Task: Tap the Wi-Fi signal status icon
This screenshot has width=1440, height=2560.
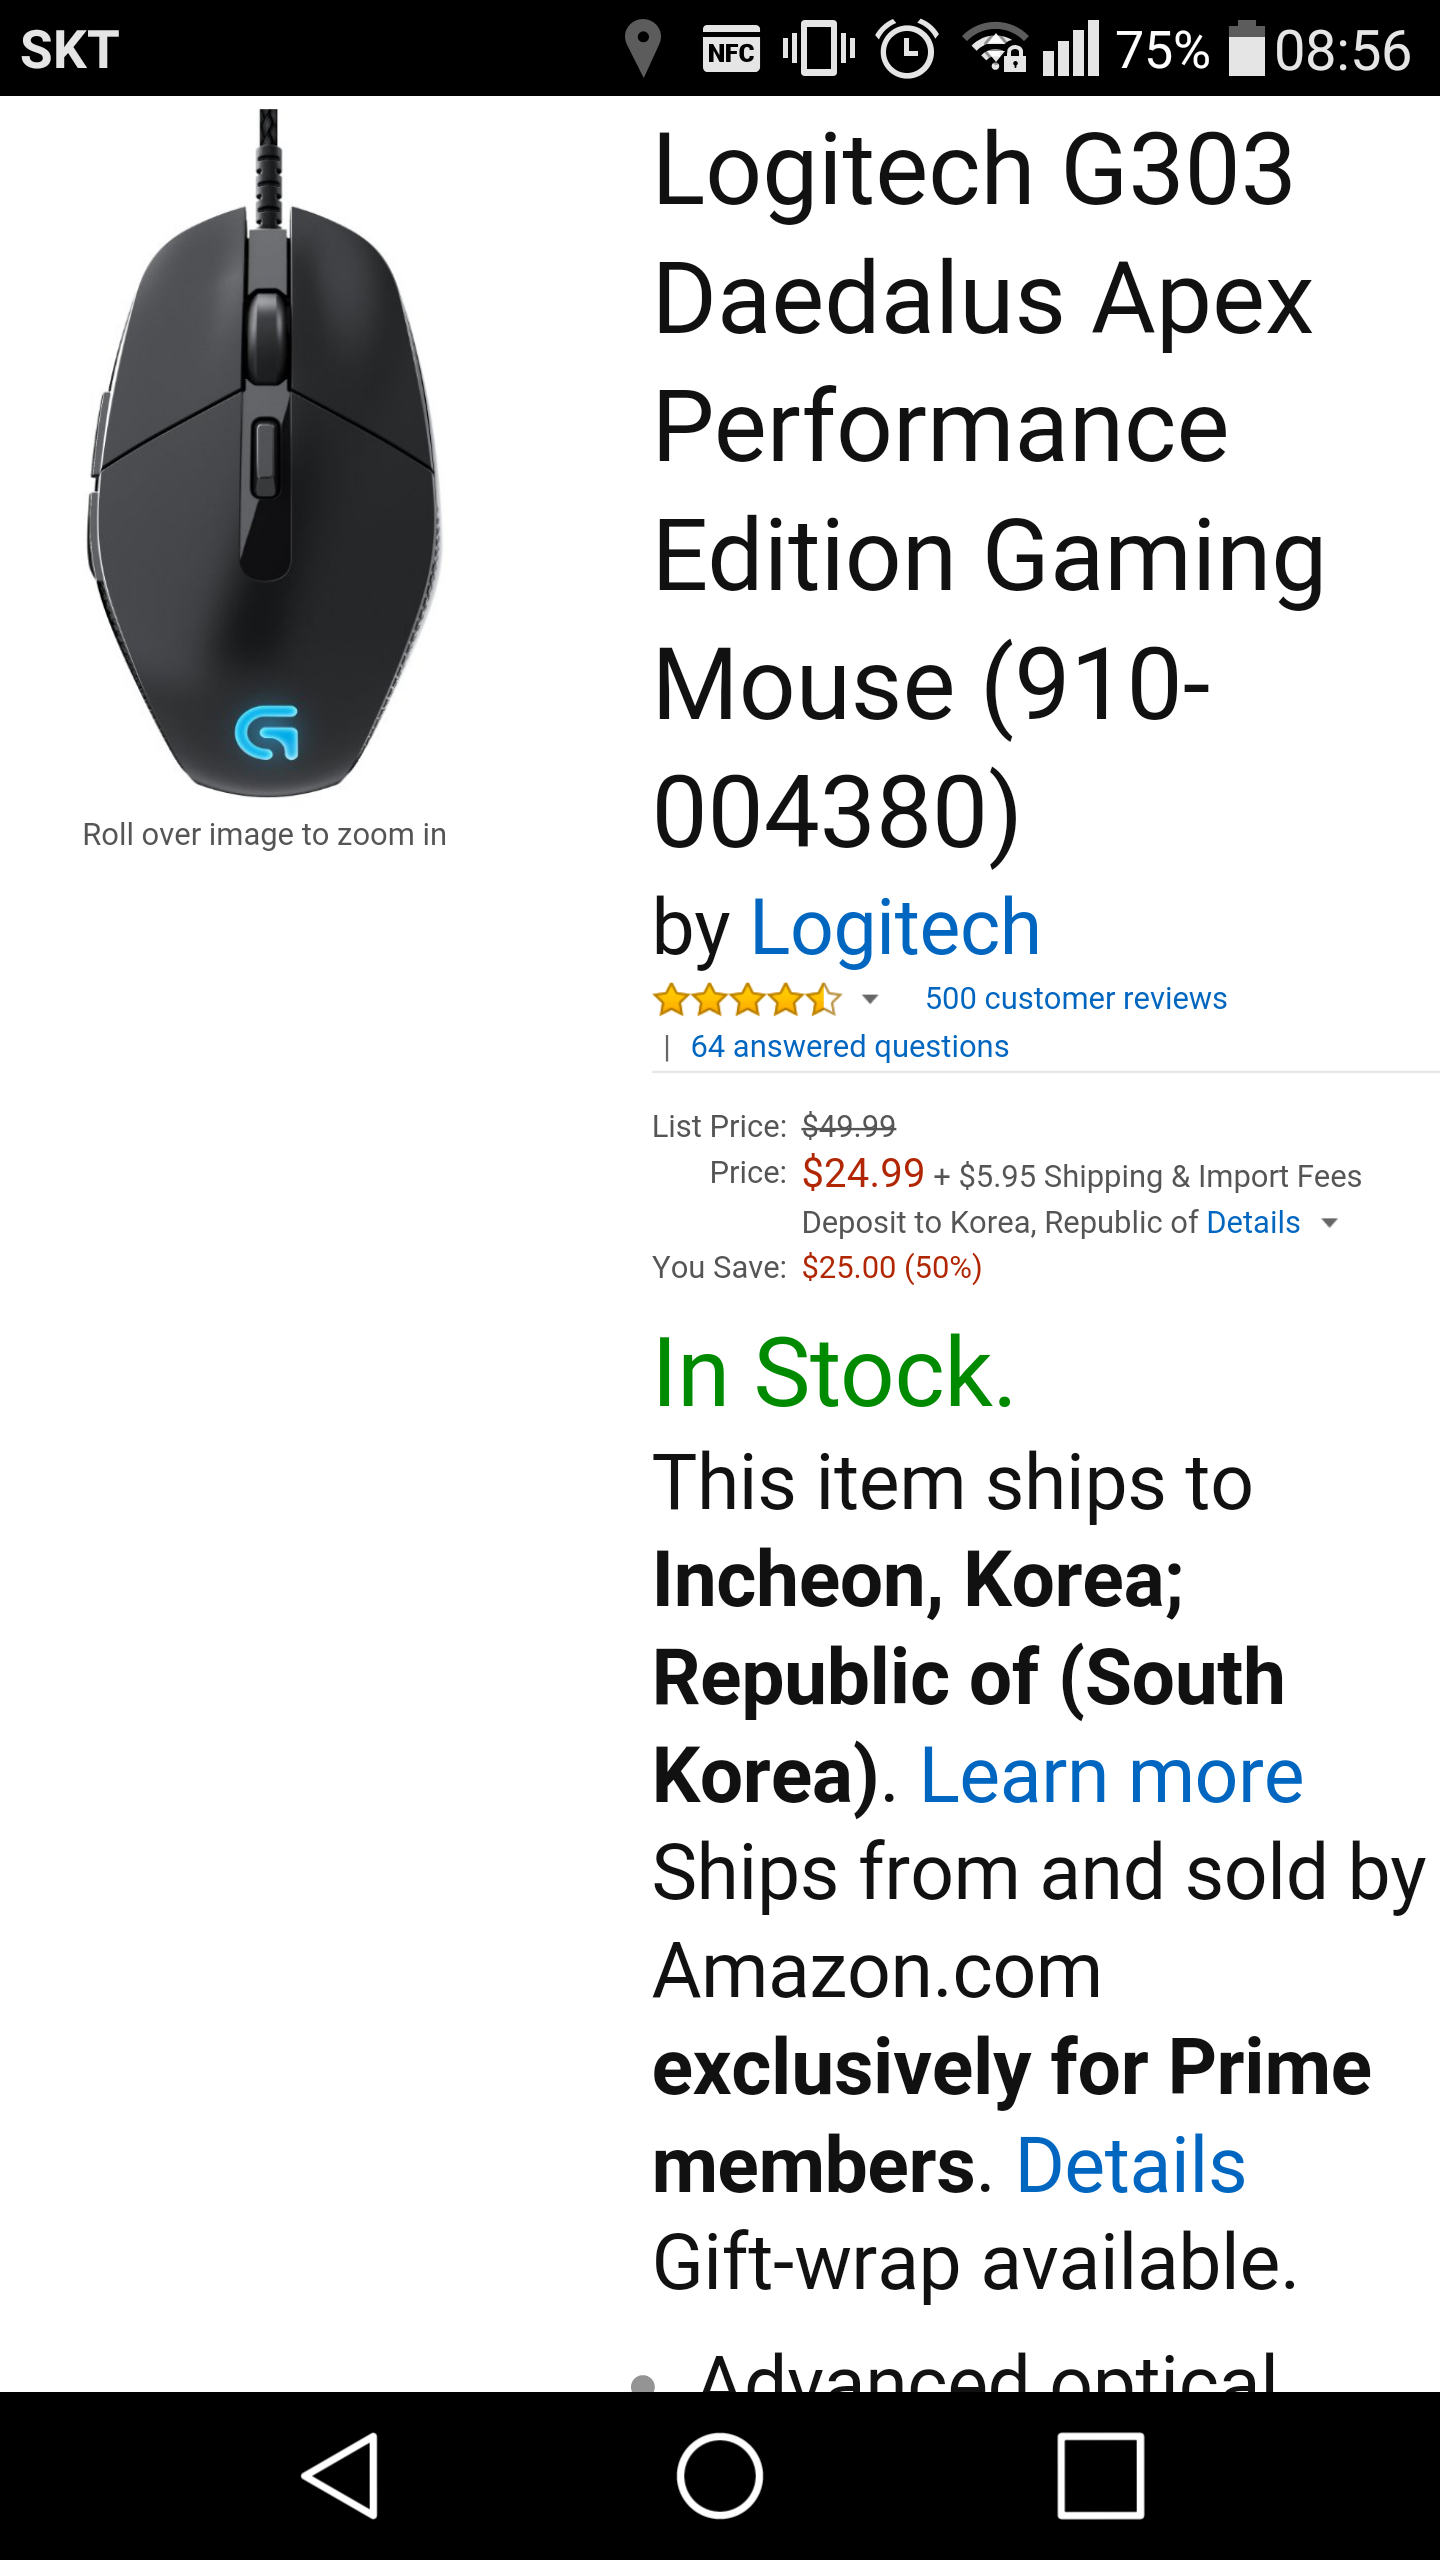Action: tap(994, 48)
